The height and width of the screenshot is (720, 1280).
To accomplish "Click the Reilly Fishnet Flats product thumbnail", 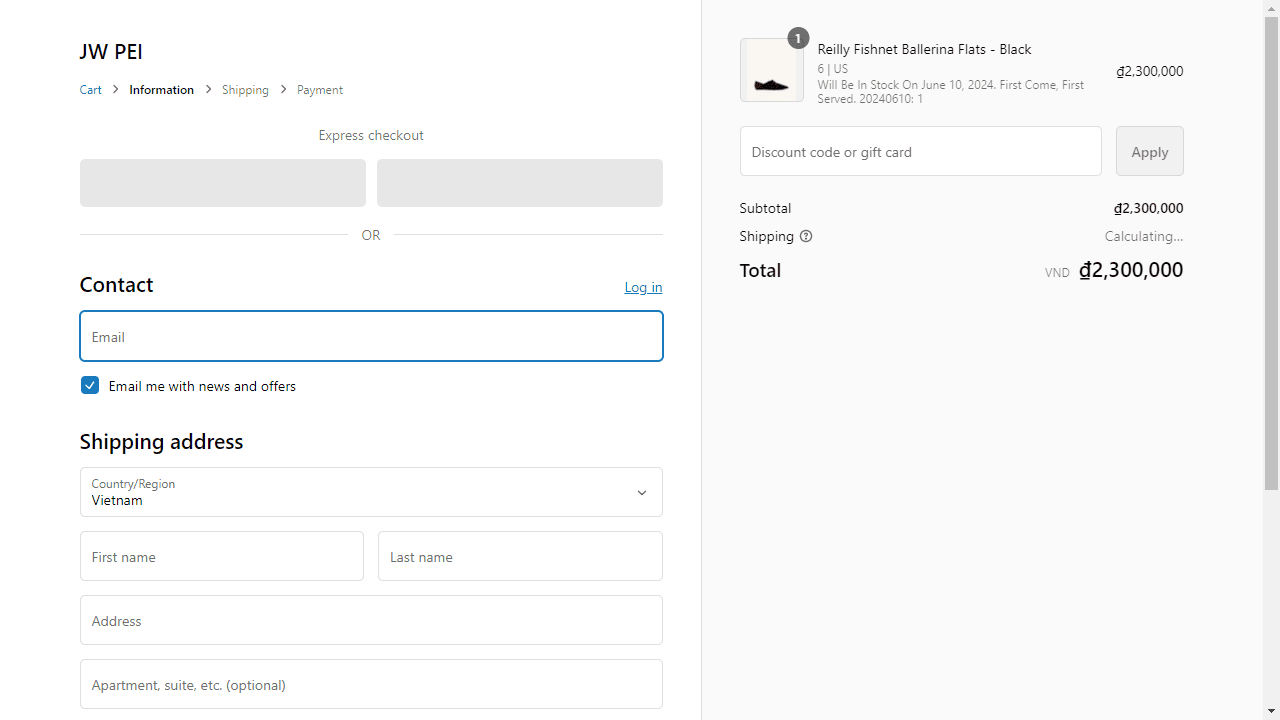I will (x=772, y=70).
